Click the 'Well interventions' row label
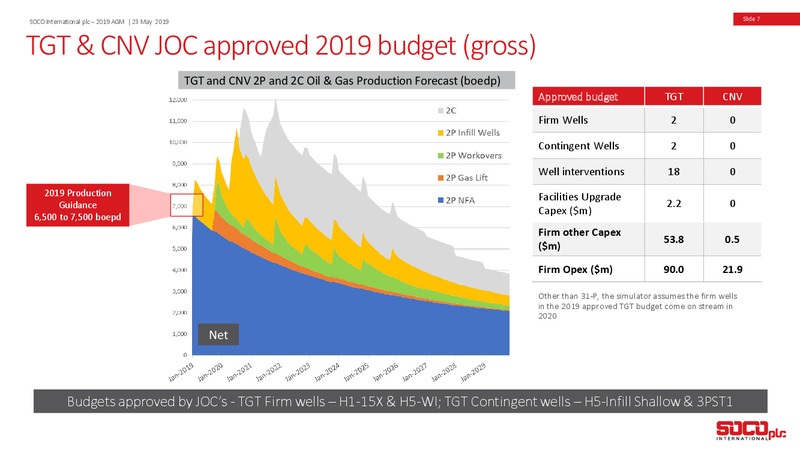 pyautogui.click(x=581, y=171)
